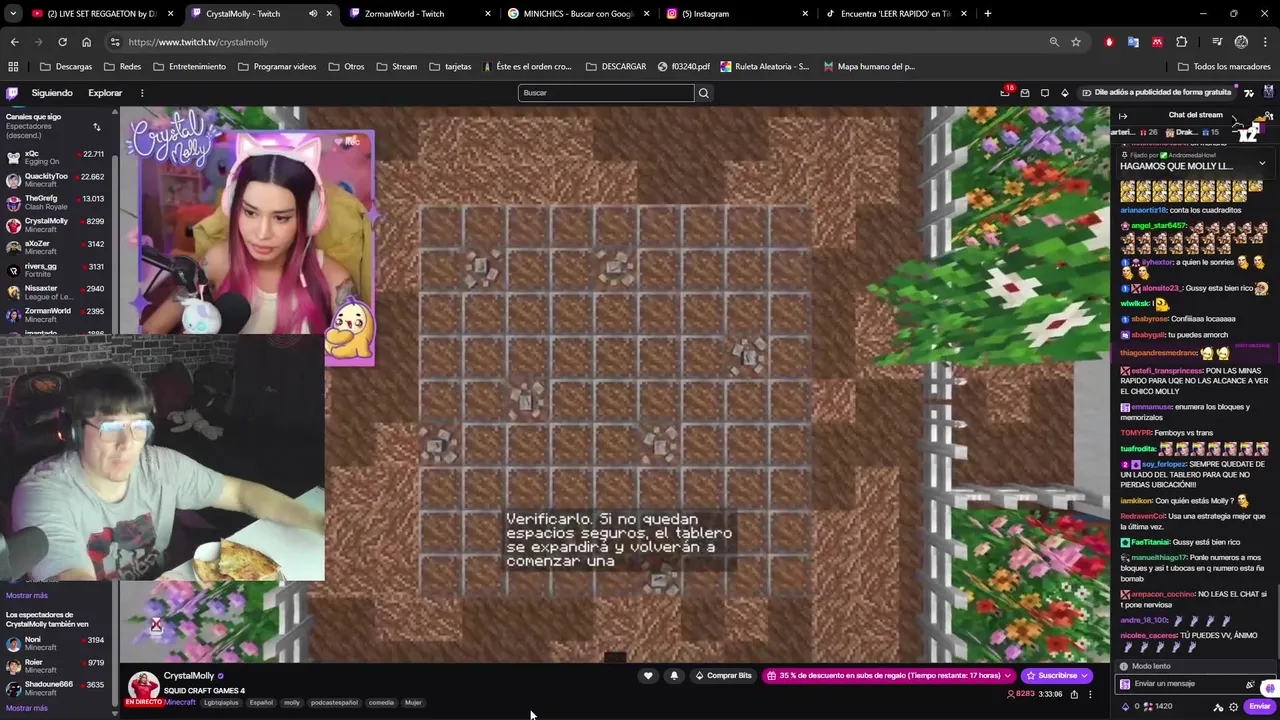
Task: Click the CrystalMolly channel avatar
Action: (144, 686)
